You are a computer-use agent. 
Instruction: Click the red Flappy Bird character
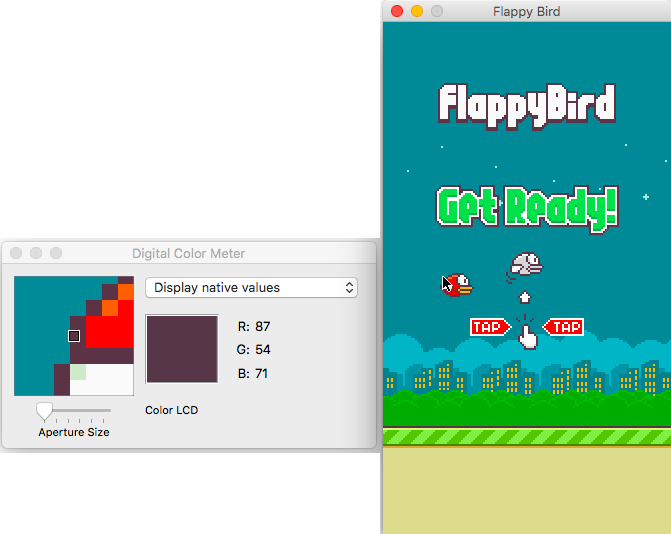tap(459, 285)
